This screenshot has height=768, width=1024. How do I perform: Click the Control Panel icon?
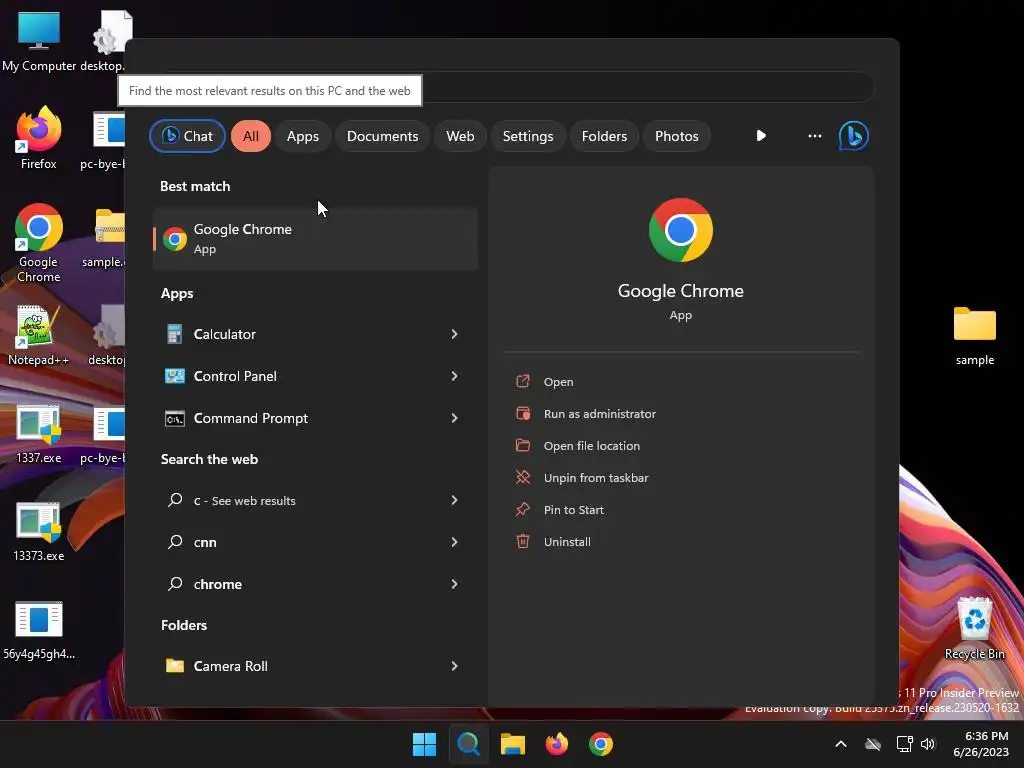(x=174, y=376)
